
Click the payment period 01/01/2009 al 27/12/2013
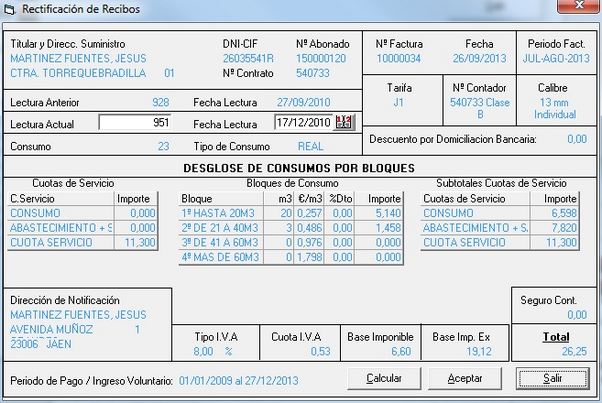238,381
